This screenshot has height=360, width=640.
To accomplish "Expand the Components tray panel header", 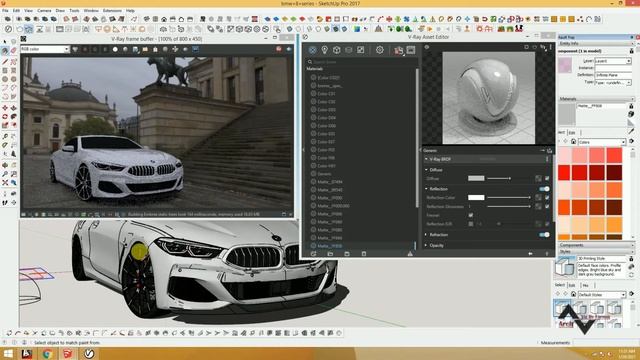I will [x=596, y=245].
